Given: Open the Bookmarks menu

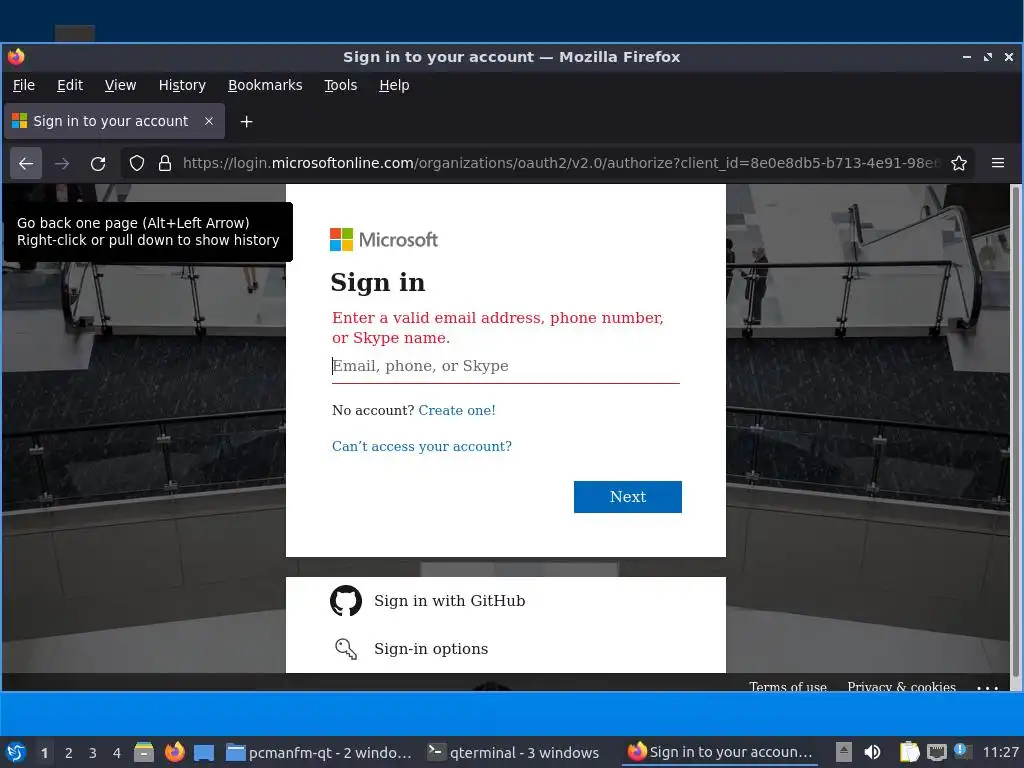Looking at the screenshot, I should click(x=265, y=86).
